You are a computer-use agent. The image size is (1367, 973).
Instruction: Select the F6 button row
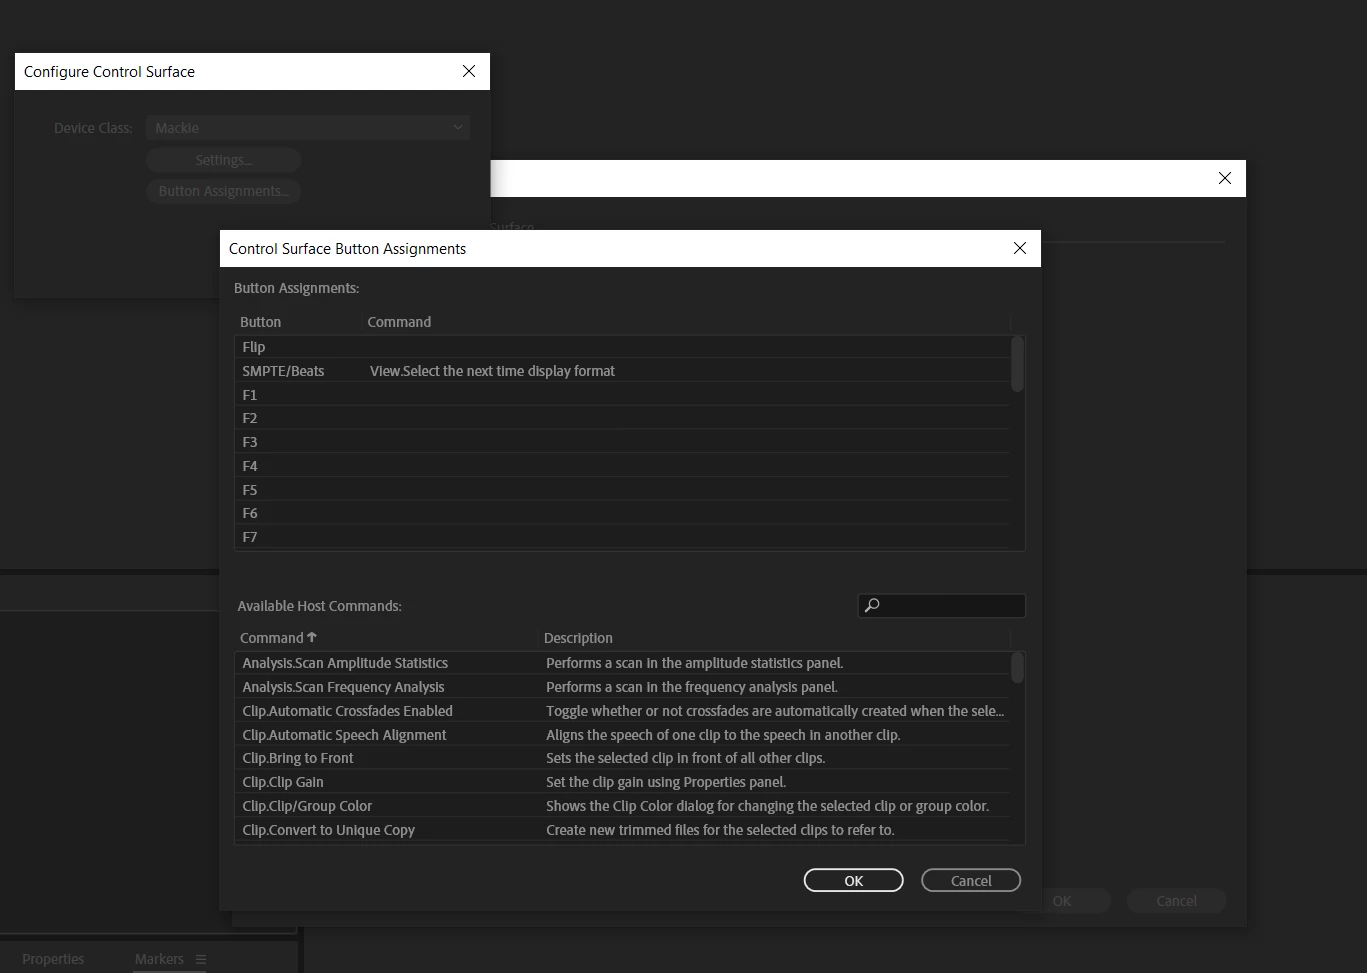[x=622, y=513]
